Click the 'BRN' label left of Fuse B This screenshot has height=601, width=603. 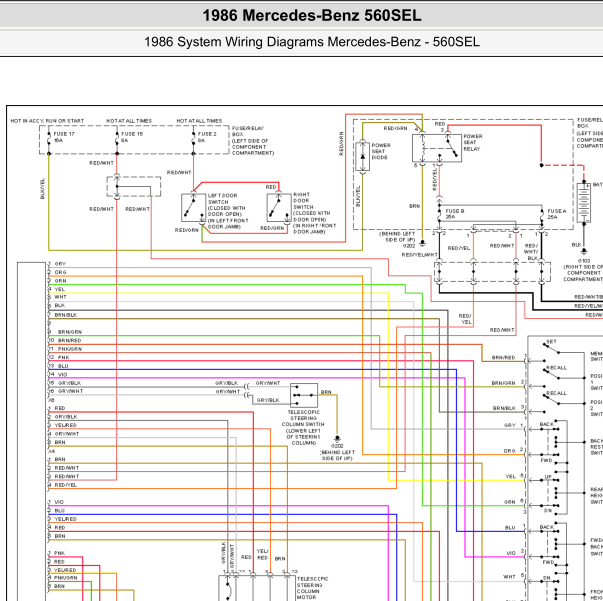click(x=414, y=206)
